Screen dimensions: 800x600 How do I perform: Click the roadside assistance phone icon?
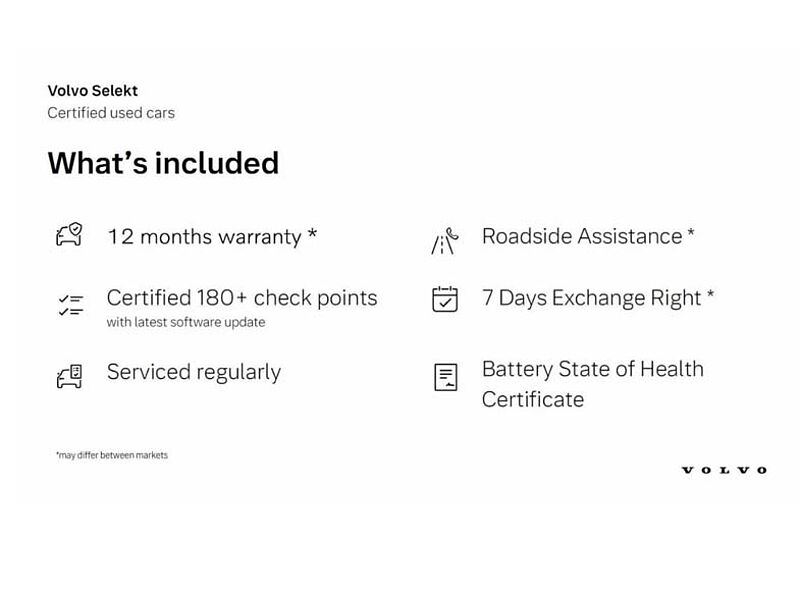[445, 241]
